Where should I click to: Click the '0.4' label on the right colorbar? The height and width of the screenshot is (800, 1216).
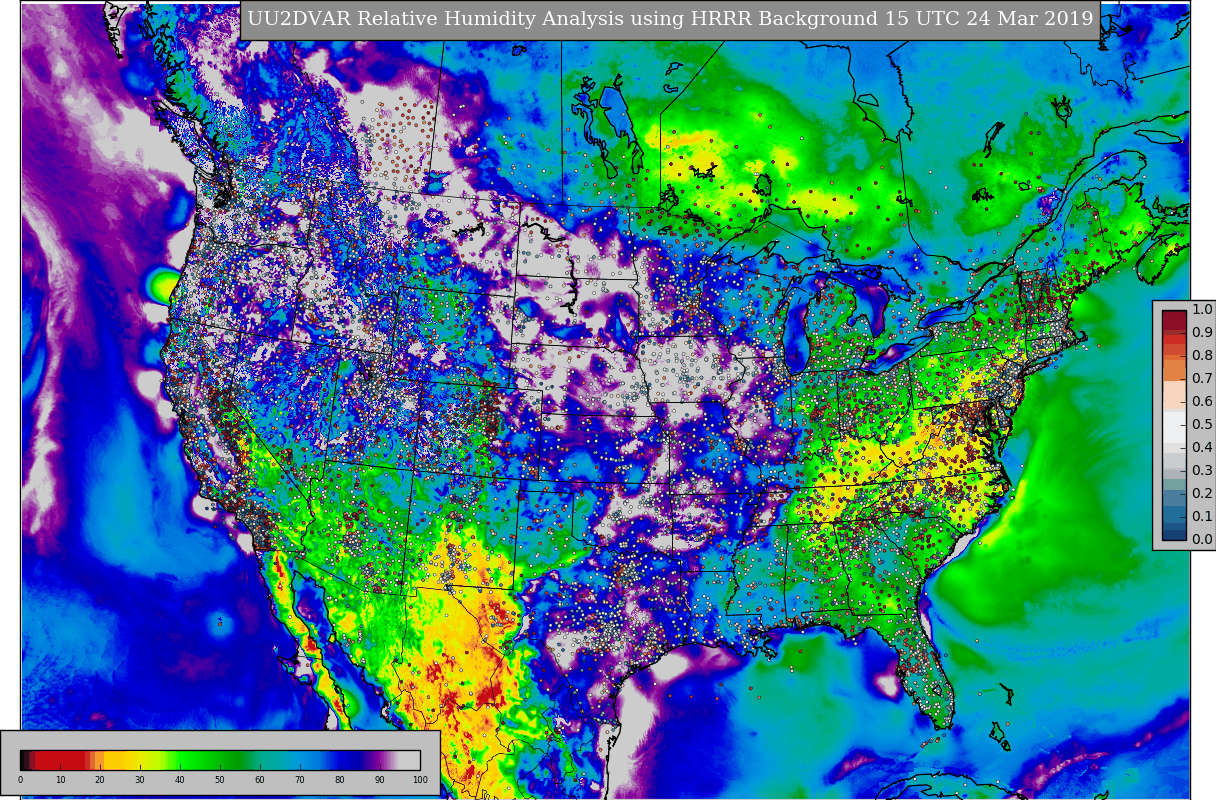[1202, 448]
